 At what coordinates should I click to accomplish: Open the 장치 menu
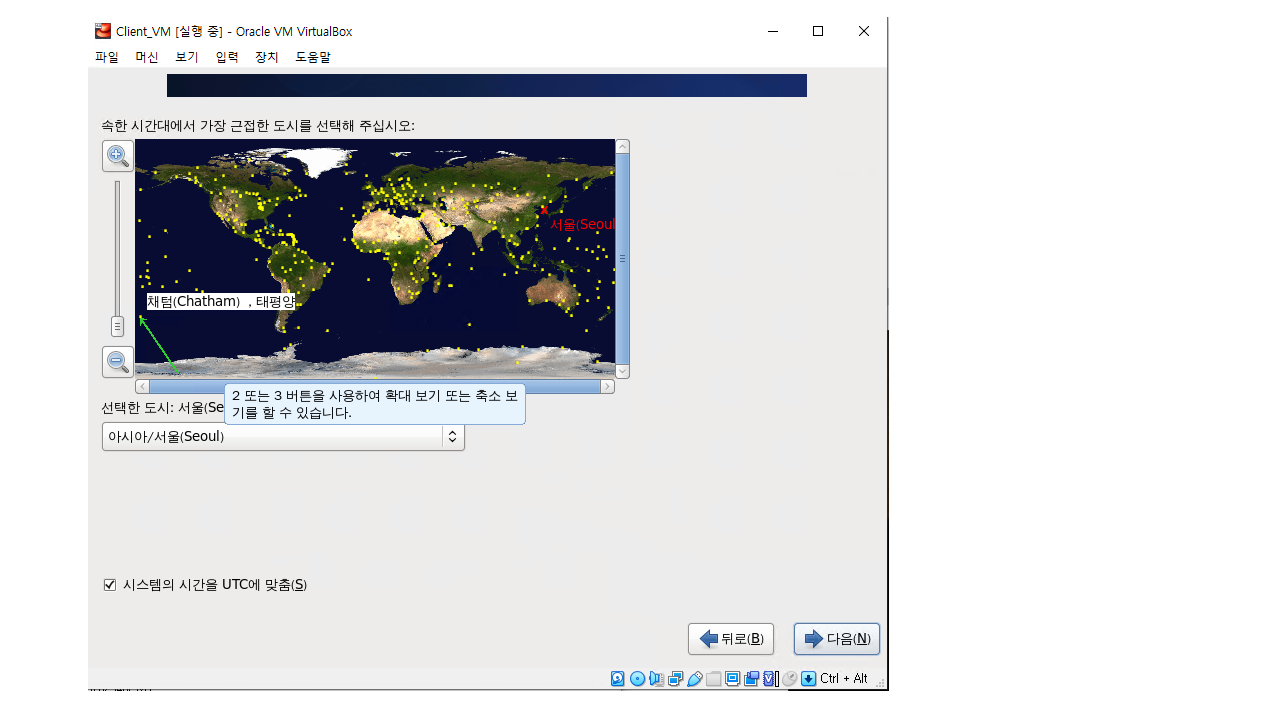pyautogui.click(x=267, y=57)
